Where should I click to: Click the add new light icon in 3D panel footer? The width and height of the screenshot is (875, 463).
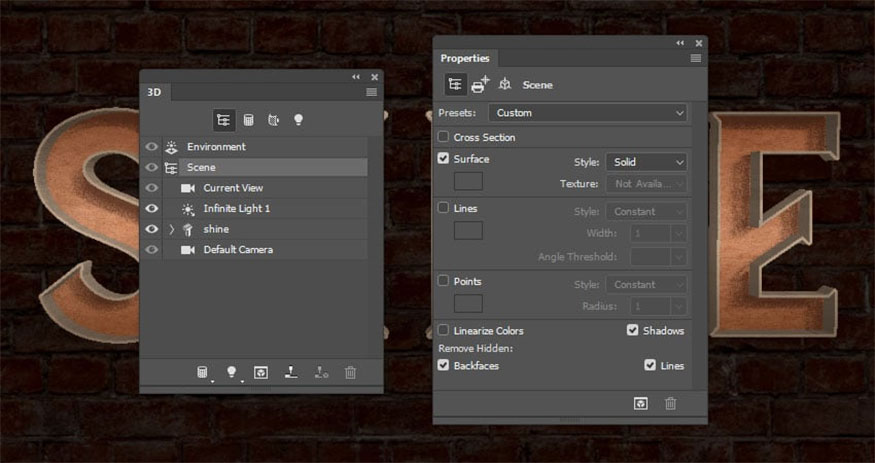[232, 372]
